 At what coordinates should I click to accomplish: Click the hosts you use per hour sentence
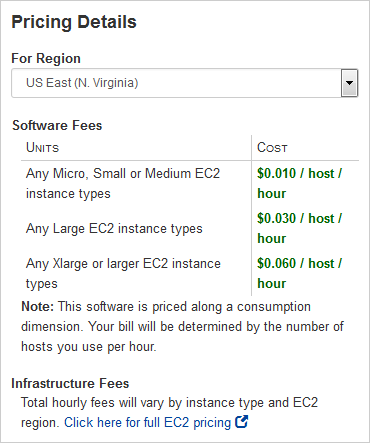(x=89, y=347)
